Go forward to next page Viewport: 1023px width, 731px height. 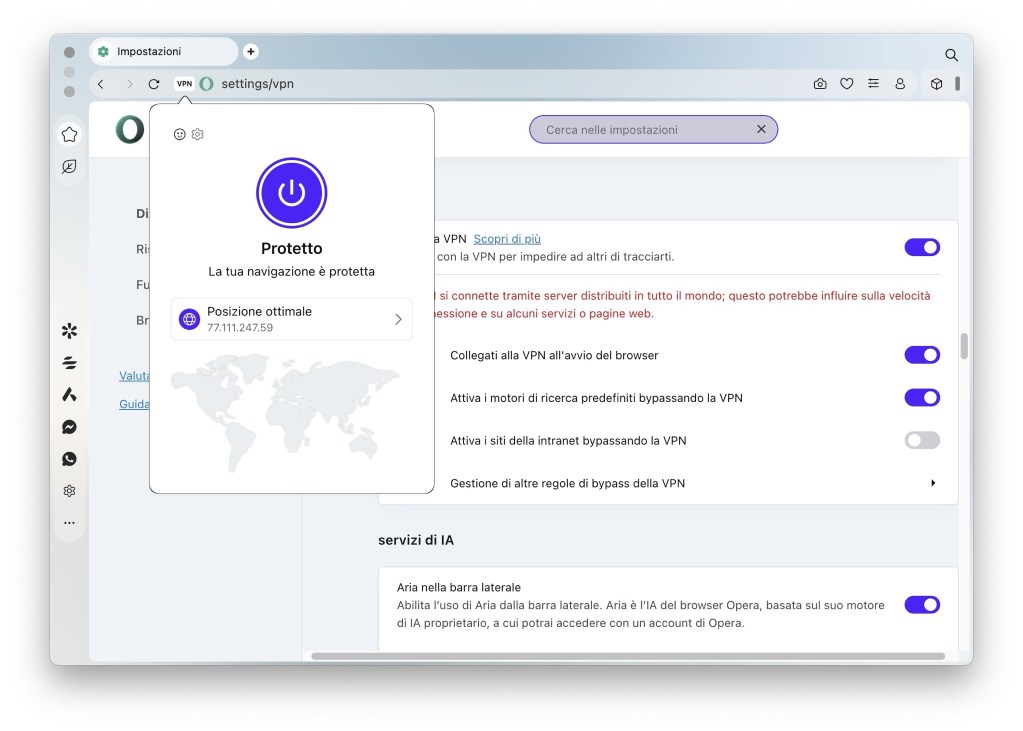[129, 84]
